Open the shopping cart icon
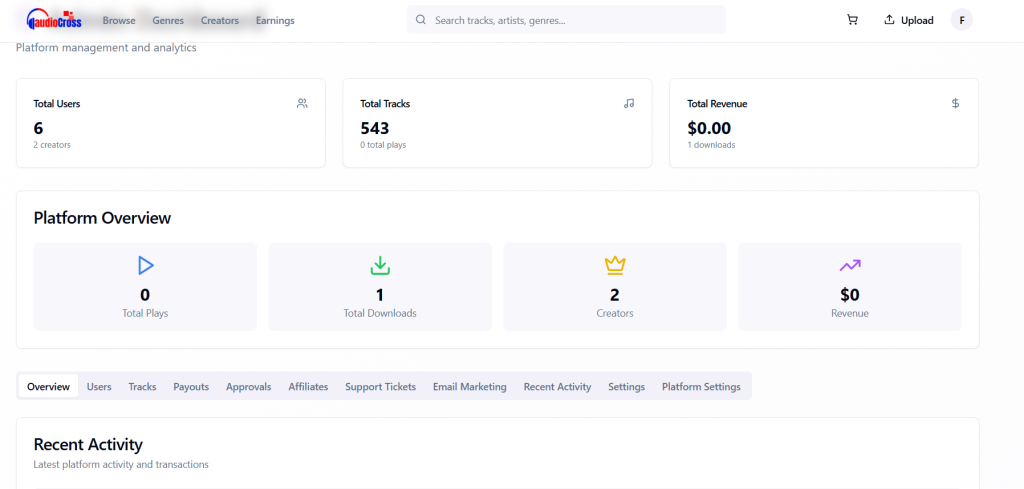Image resolution: width=1024 pixels, height=489 pixels. tap(852, 20)
